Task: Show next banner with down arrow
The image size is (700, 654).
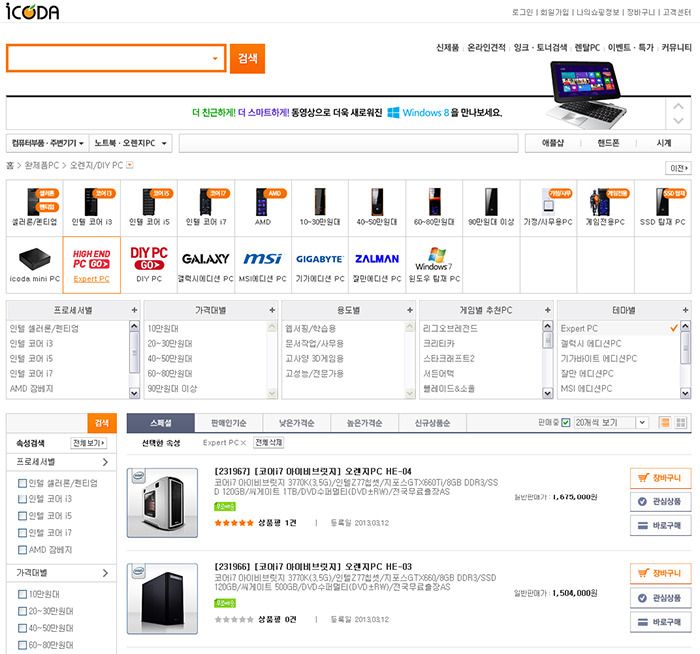Action: (679, 121)
